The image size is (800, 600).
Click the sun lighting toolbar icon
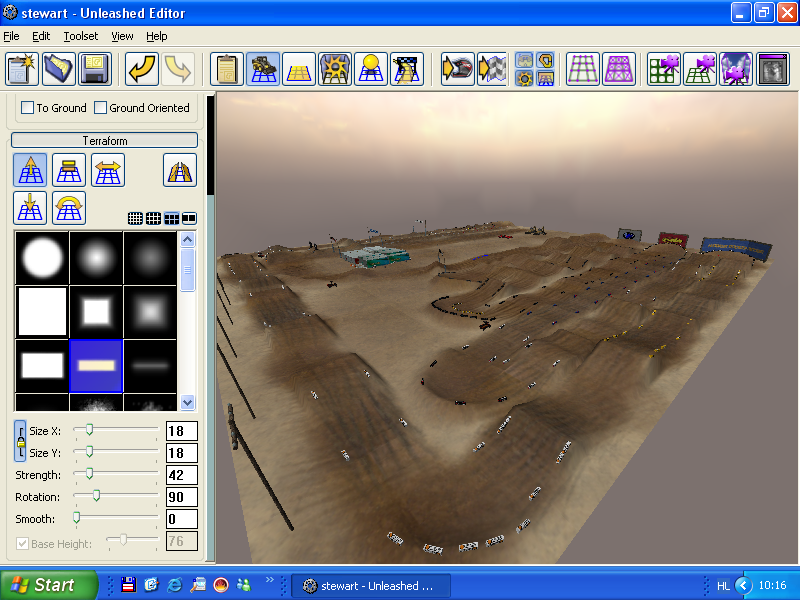370,69
